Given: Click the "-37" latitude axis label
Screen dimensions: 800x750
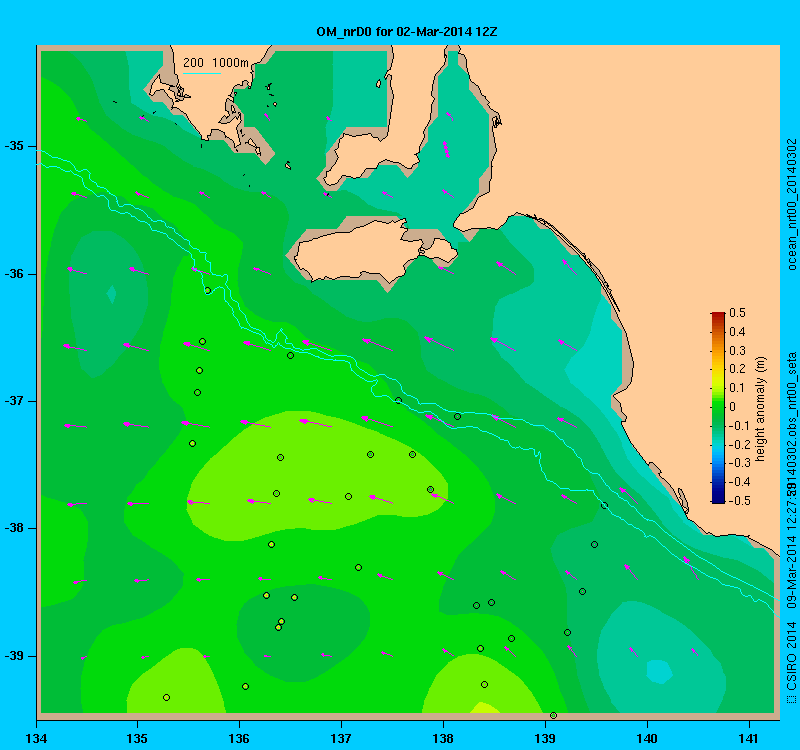Looking at the screenshot, I should pos(14,401).
